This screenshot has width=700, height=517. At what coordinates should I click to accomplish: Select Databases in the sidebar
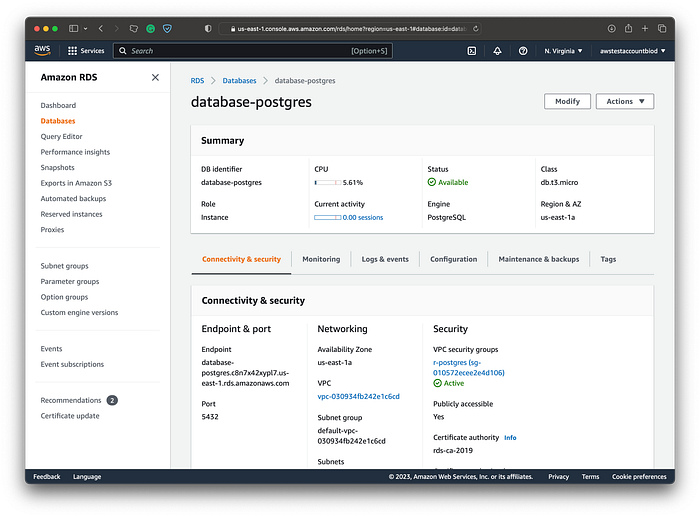click(58, 121)
